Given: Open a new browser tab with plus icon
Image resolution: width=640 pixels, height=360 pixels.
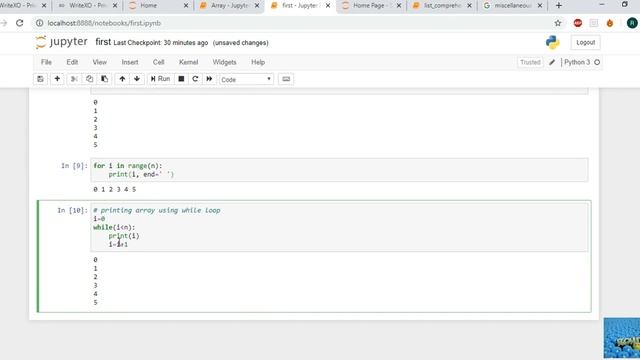Looking at the screenshot, I should (x=558, y=5).
